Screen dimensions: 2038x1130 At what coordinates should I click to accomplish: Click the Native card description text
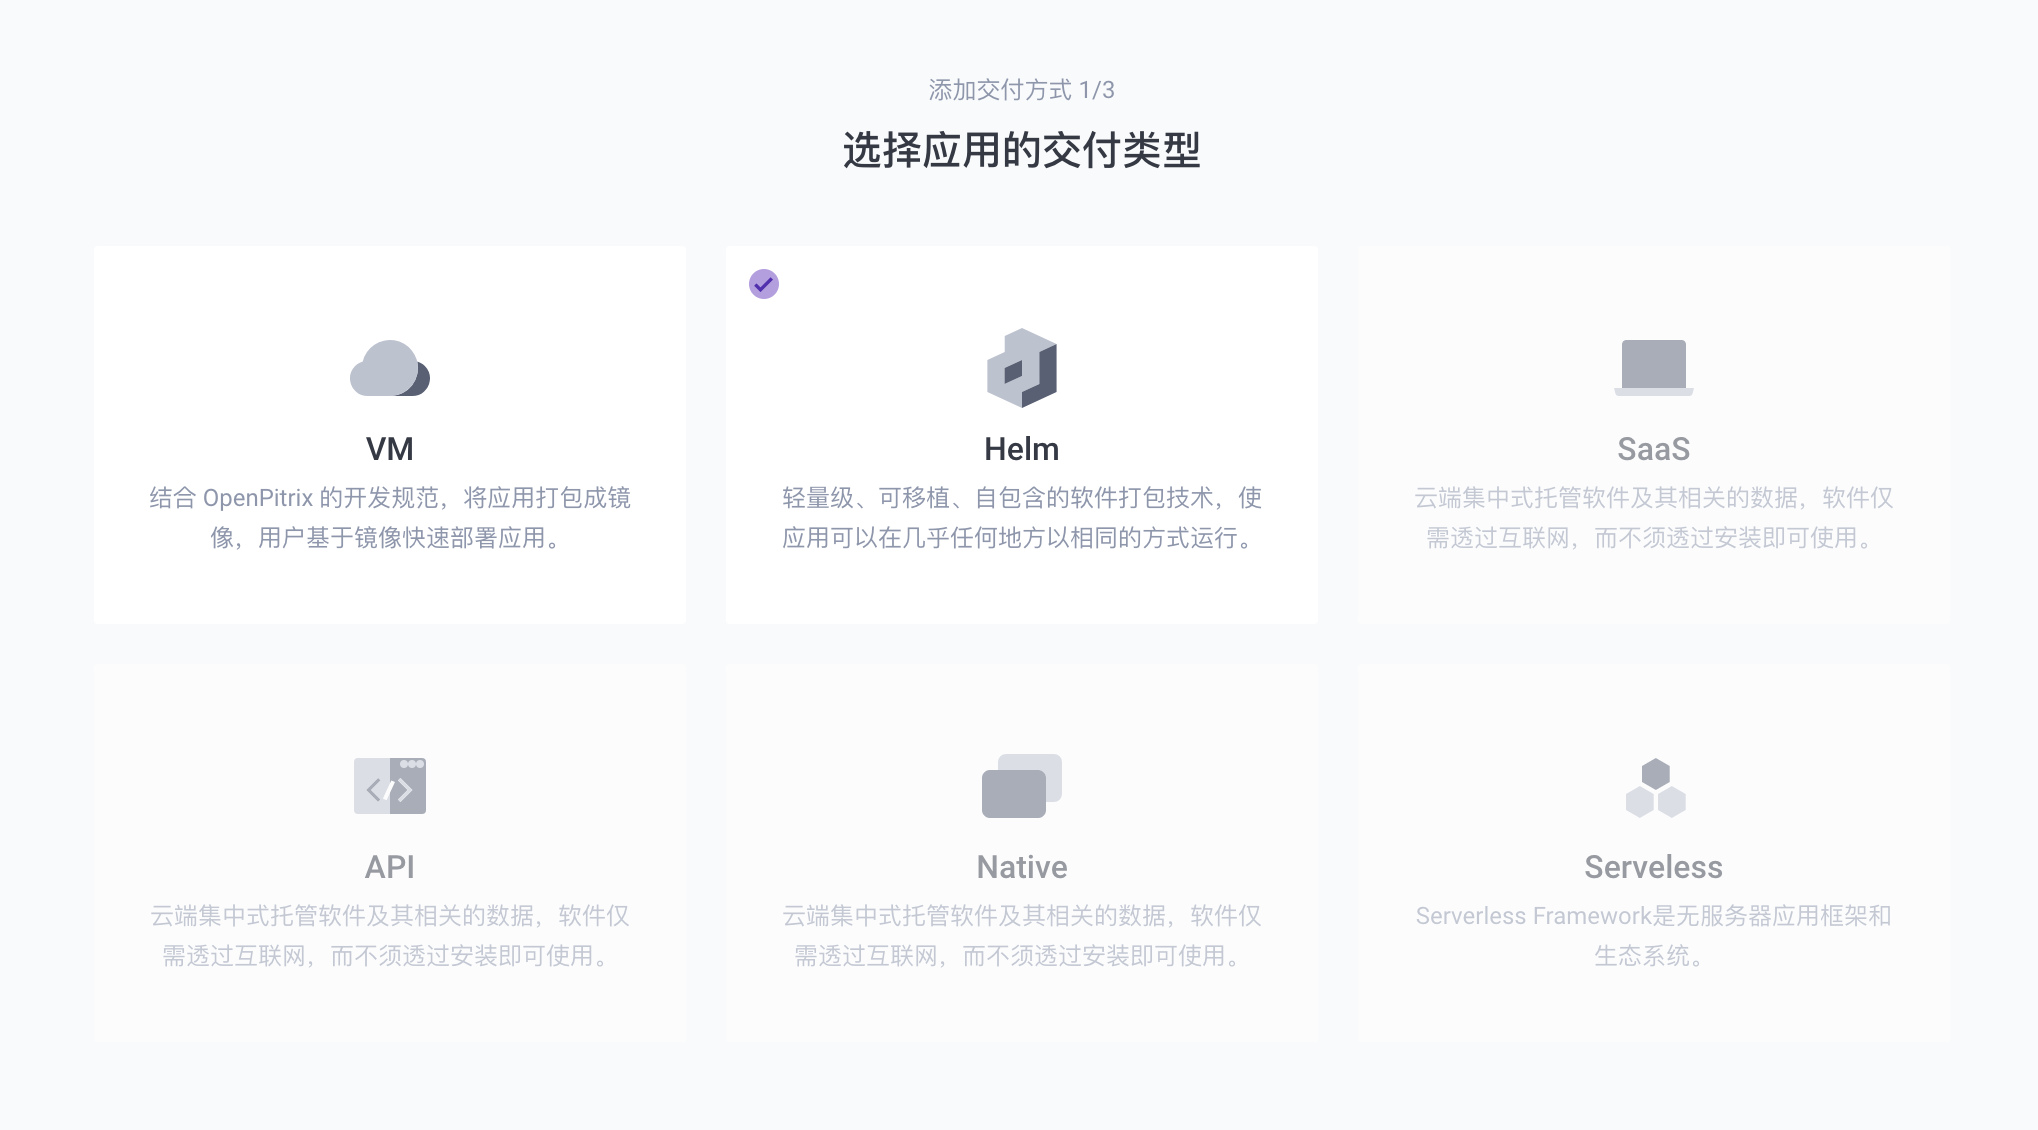tap(1022, 936)
